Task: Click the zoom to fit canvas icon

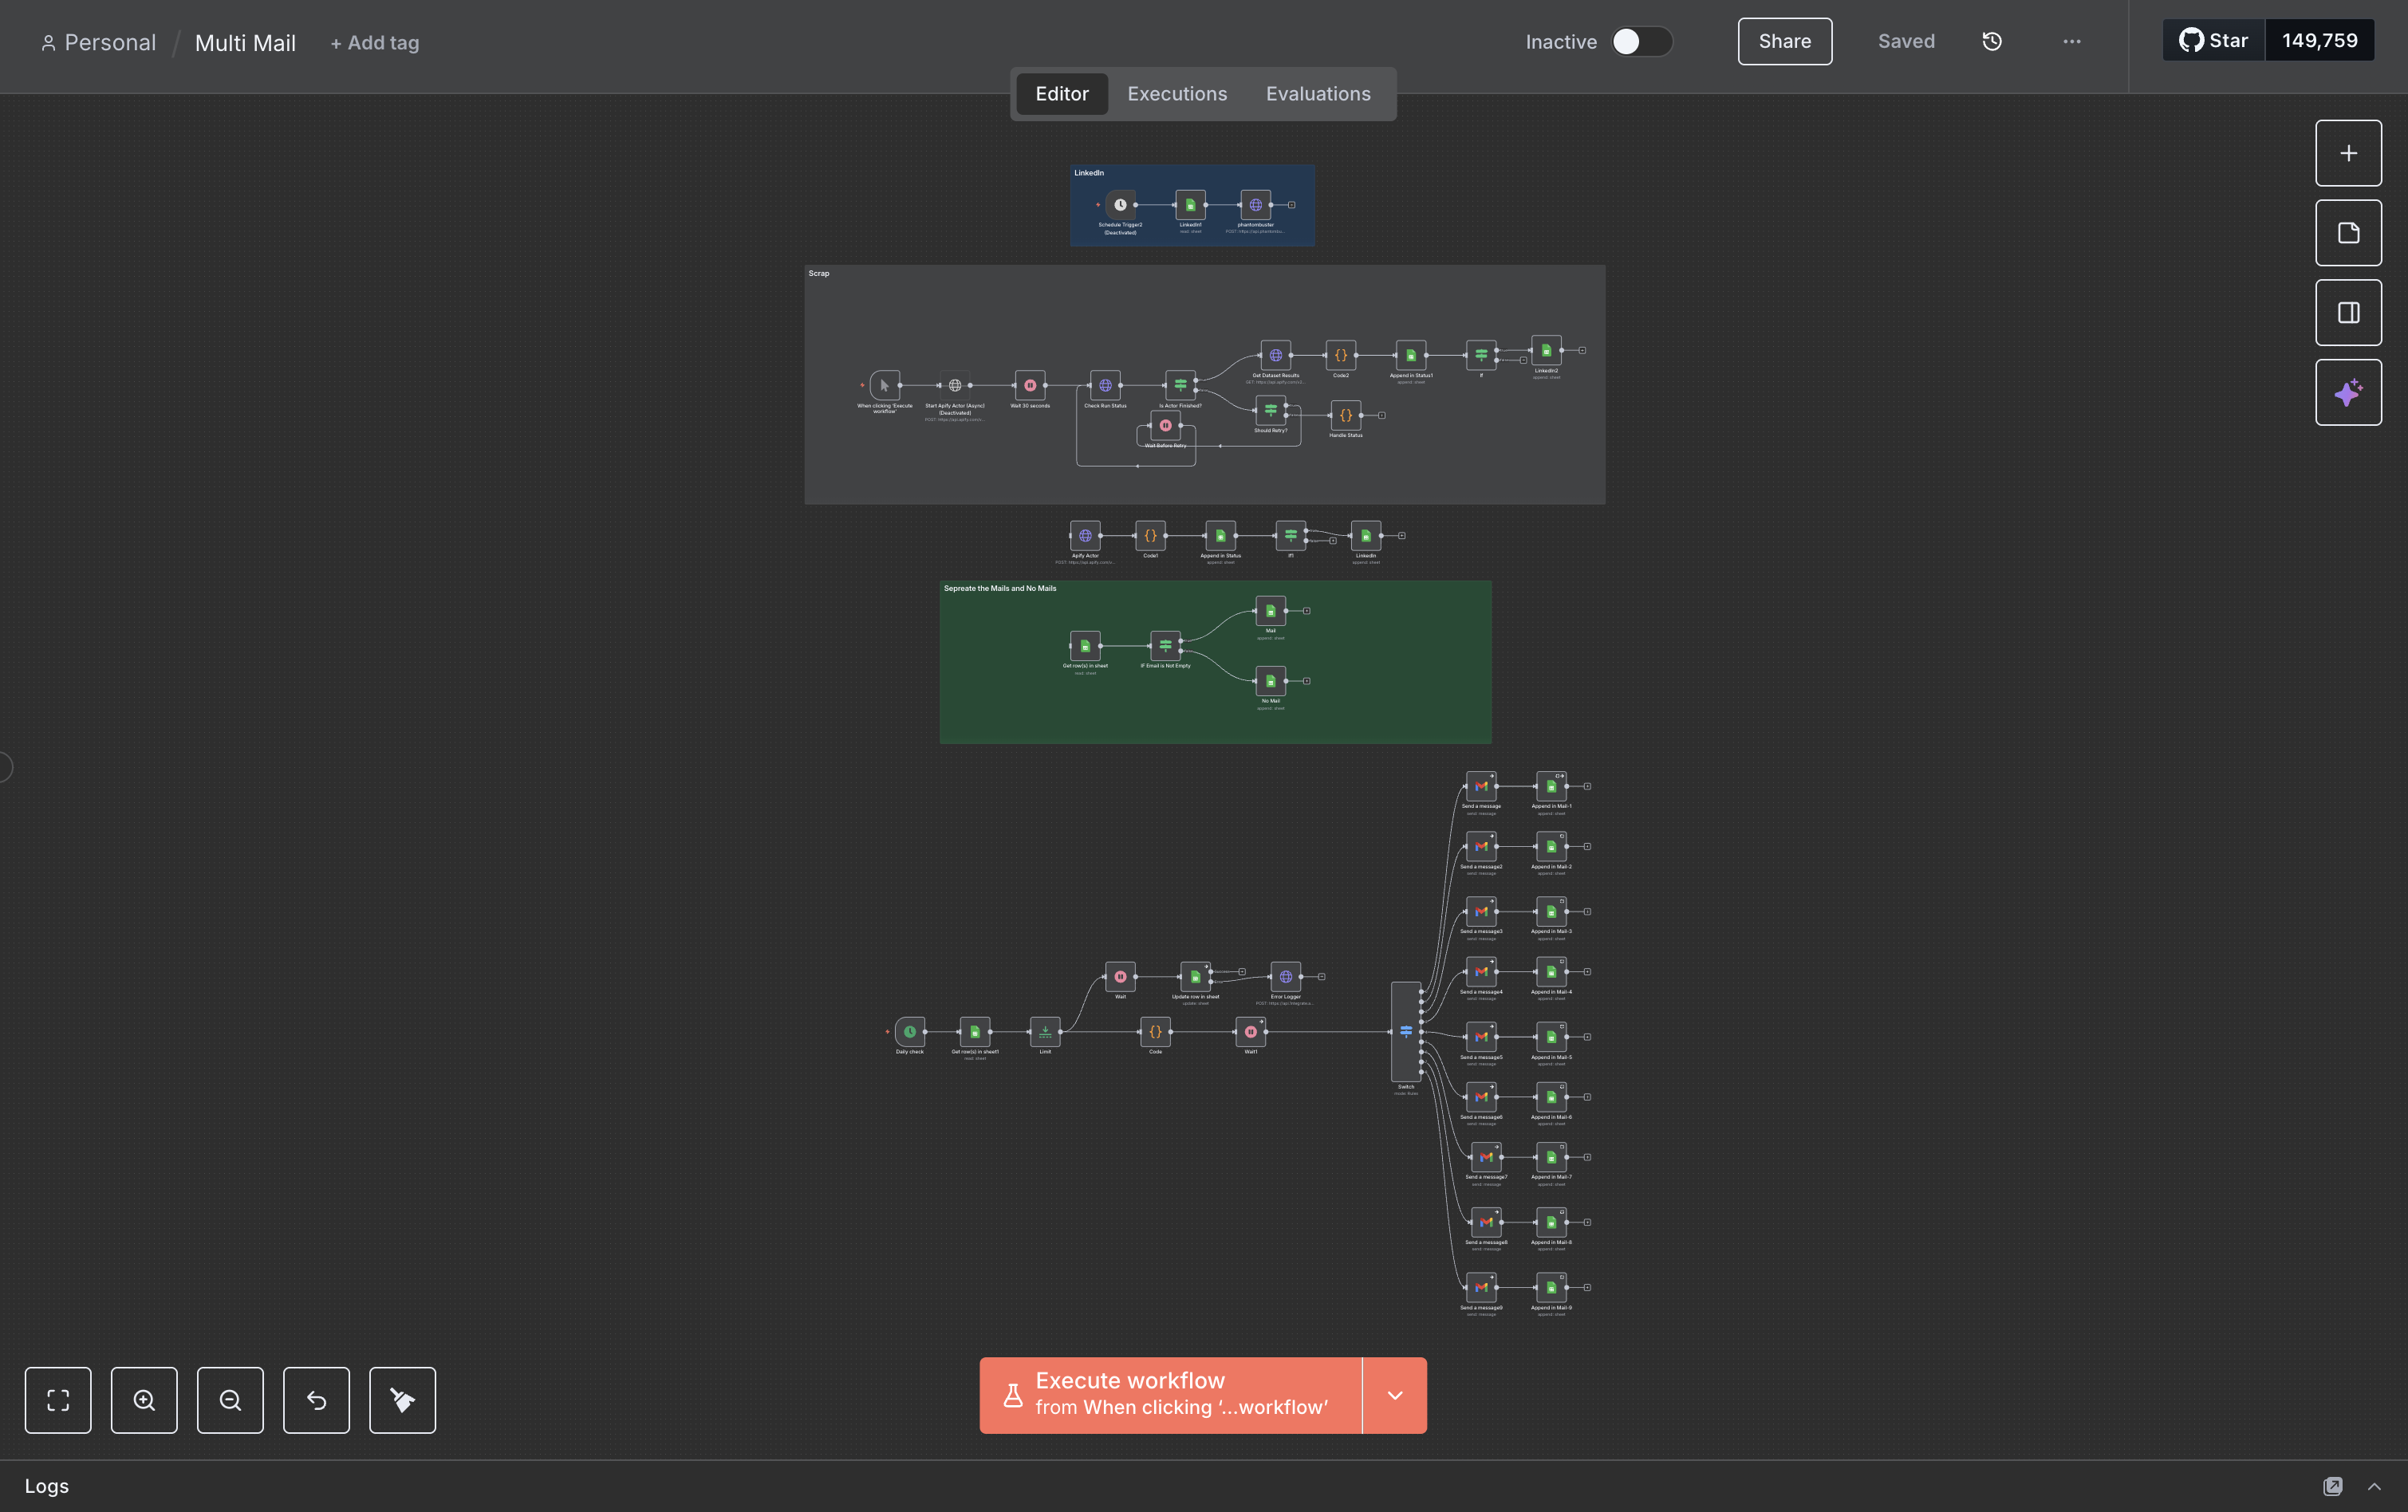Action: 58,1400
